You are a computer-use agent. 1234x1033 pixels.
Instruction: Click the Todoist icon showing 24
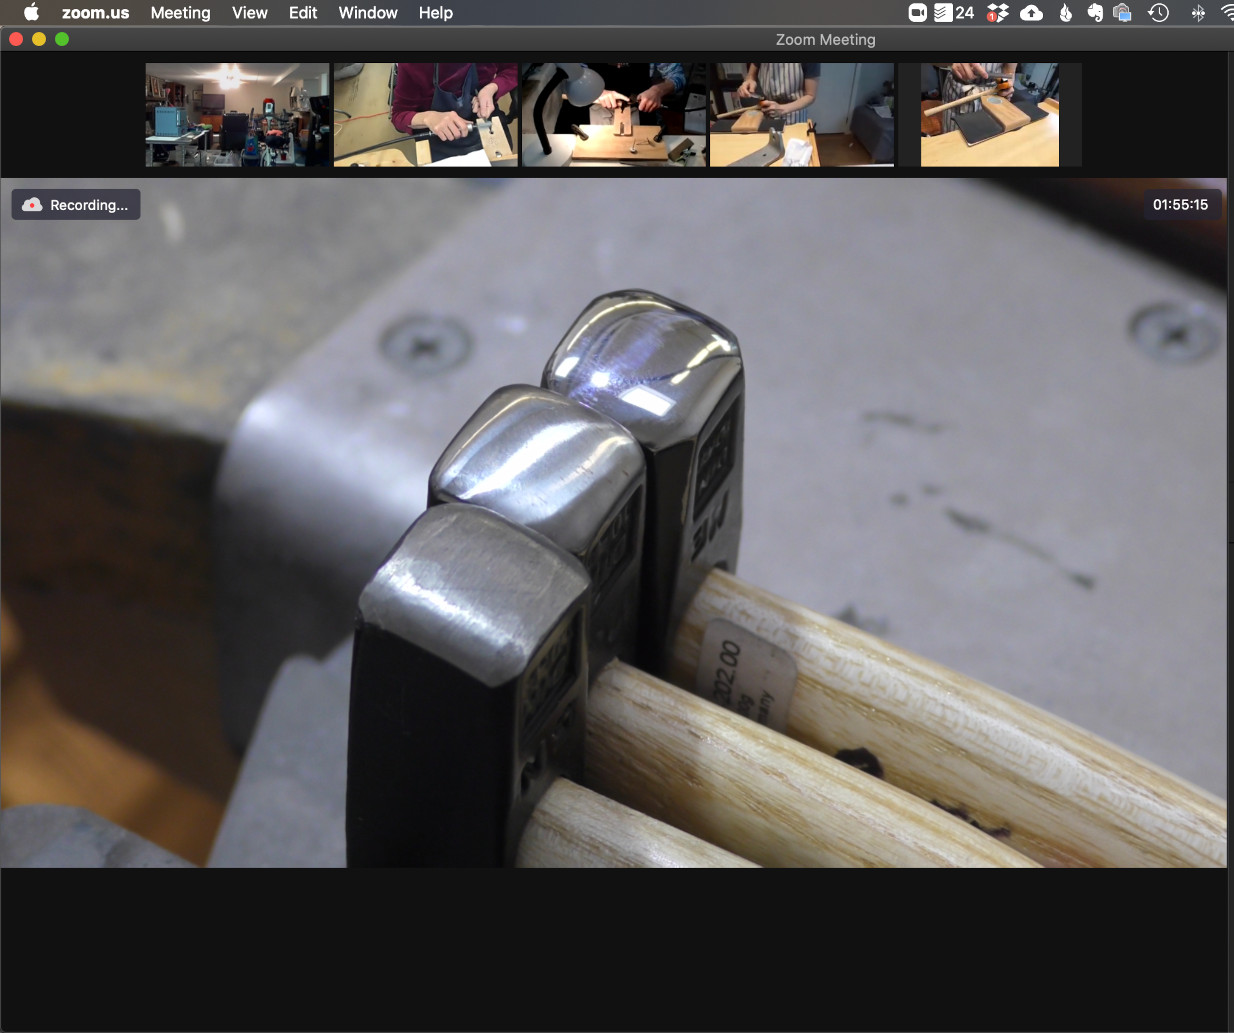click(x=954, y=13)
